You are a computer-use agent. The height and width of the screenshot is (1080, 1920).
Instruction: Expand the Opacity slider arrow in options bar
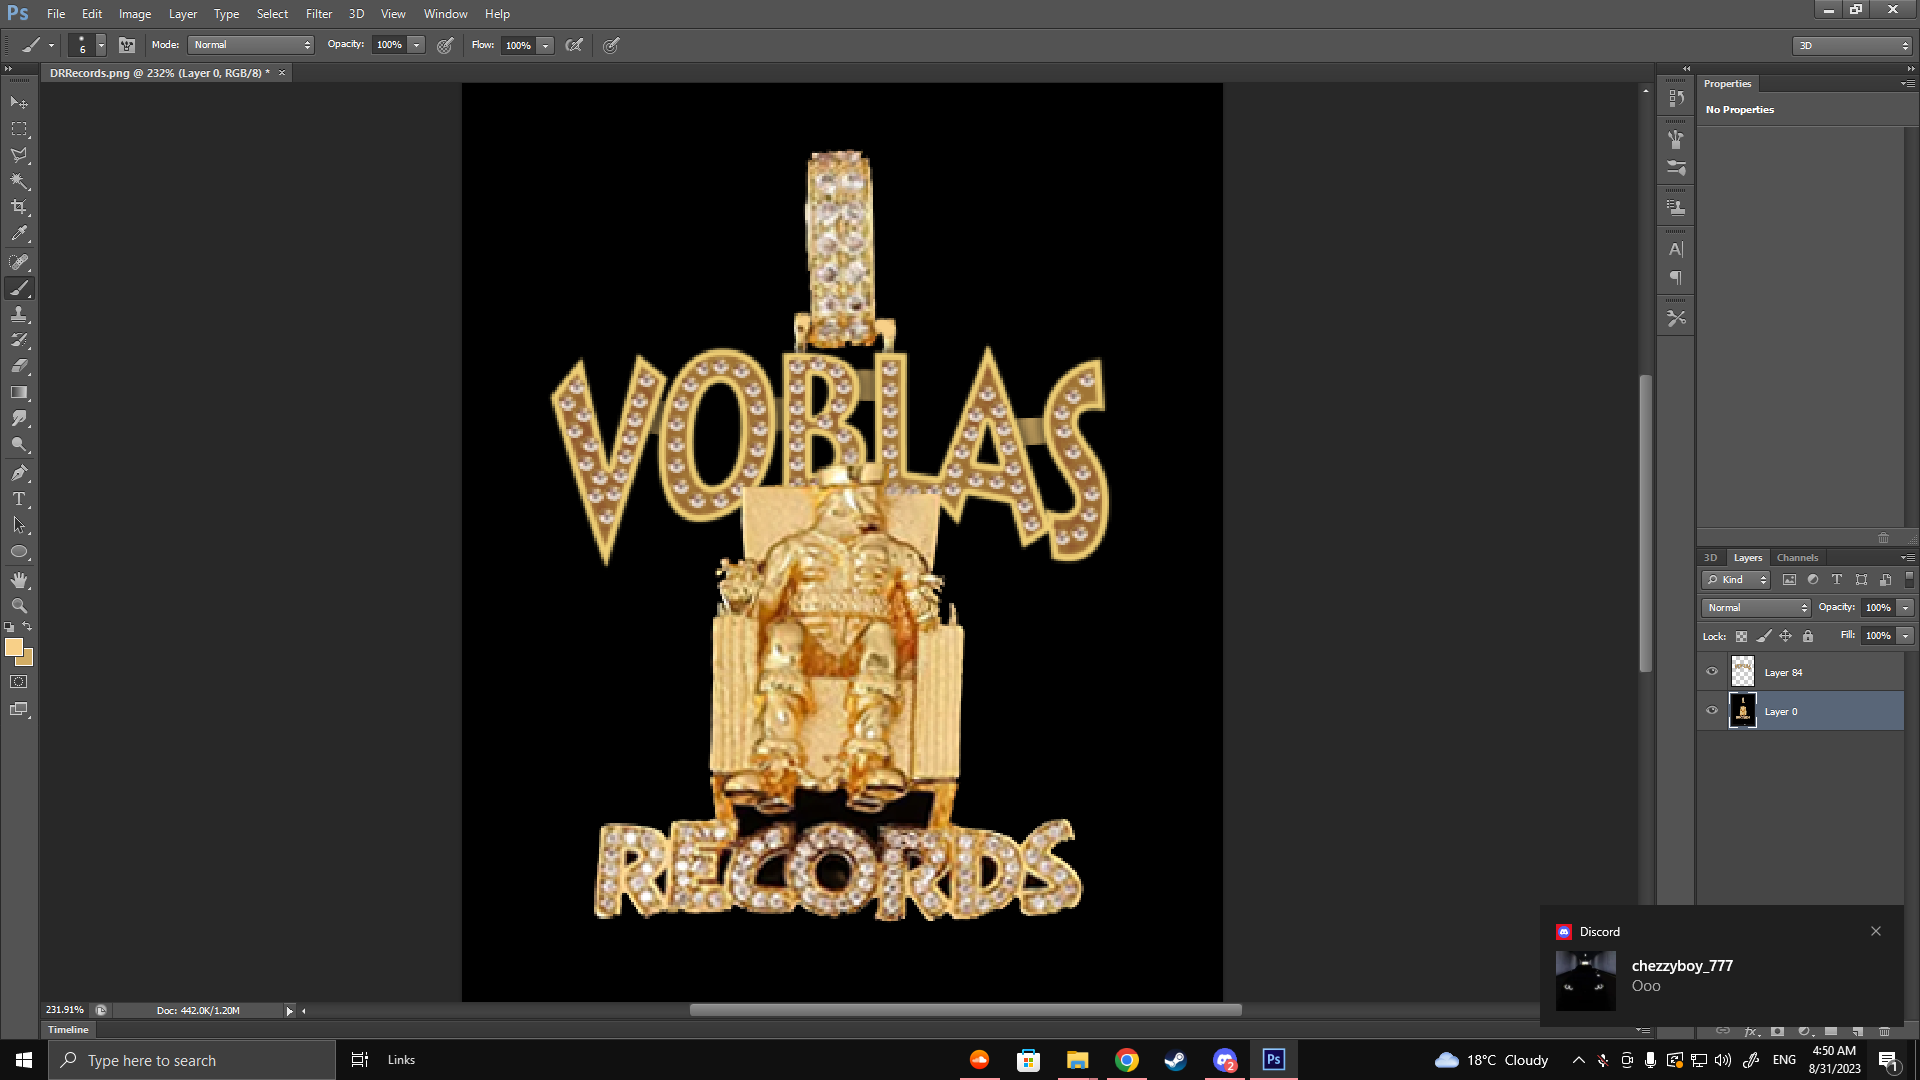417,45
